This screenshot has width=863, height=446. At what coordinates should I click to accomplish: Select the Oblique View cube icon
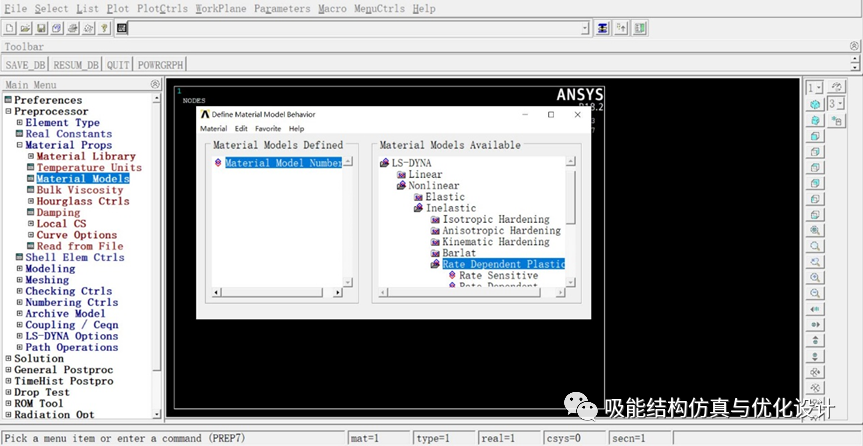point(815,120)
